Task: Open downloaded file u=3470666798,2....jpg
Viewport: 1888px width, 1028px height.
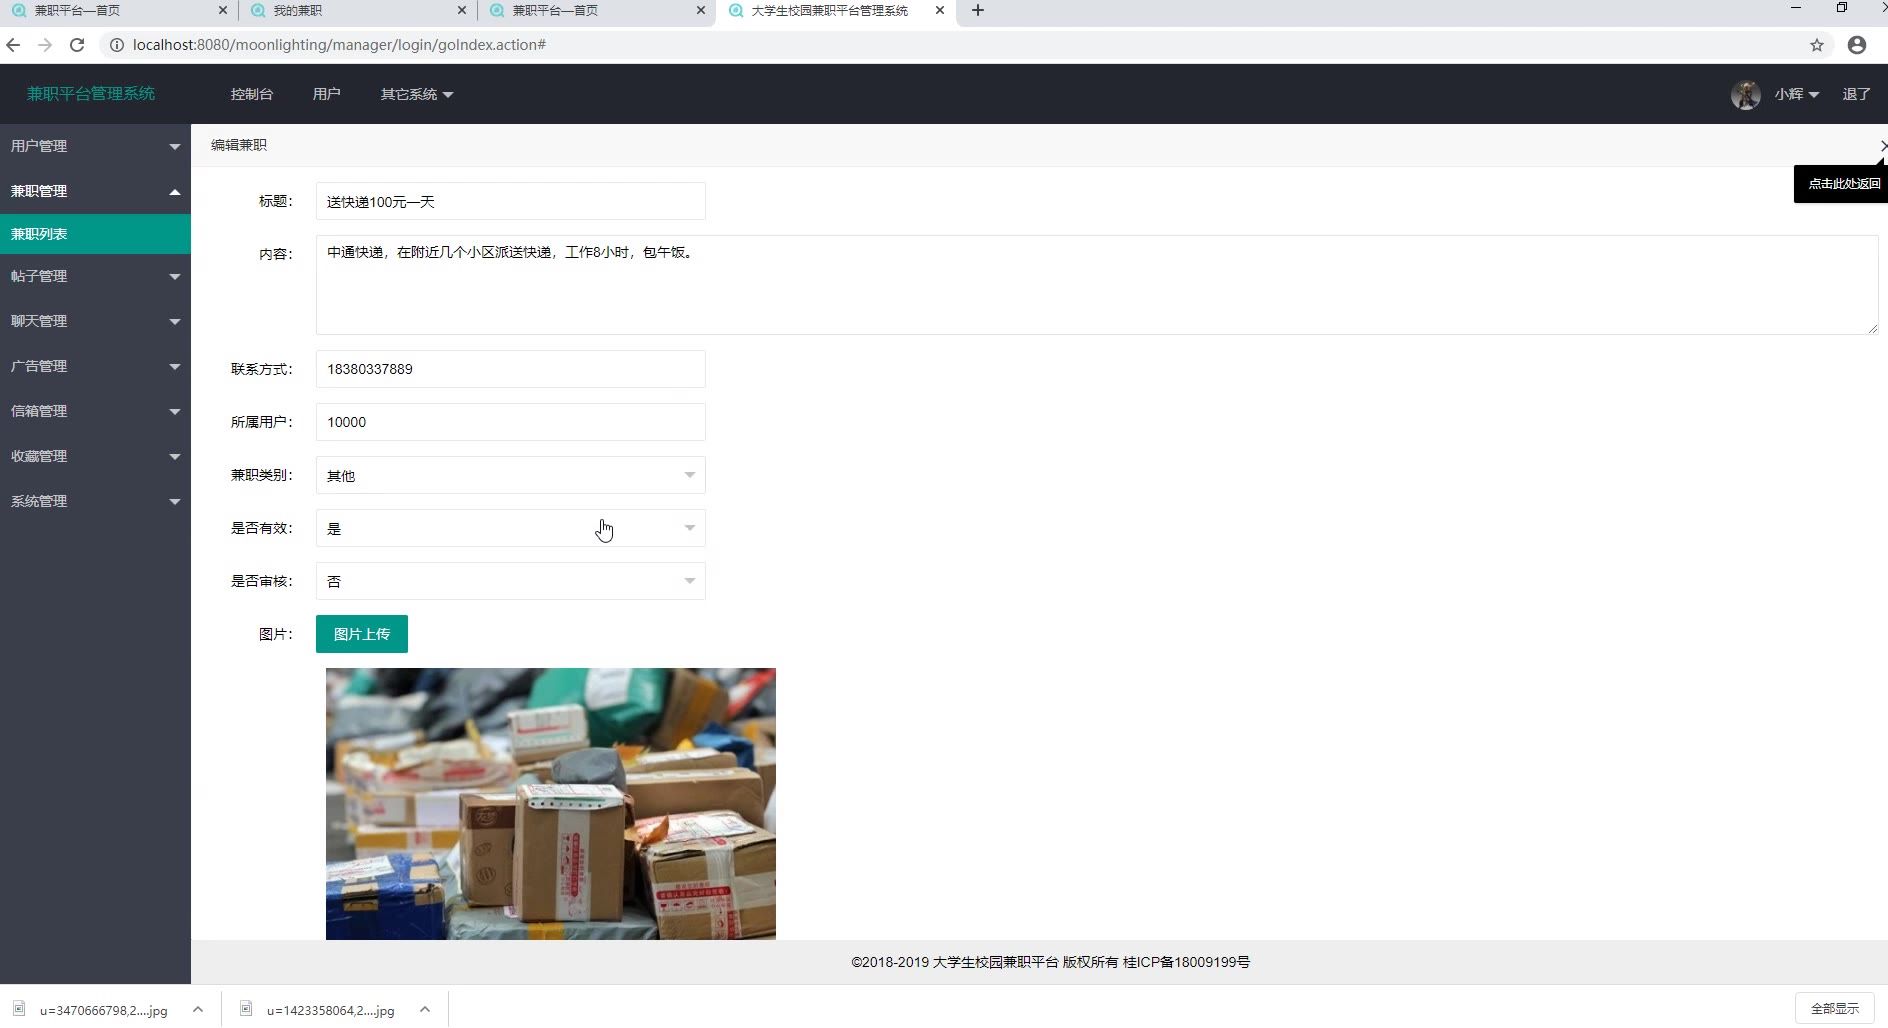Action: click(103, 1010)
